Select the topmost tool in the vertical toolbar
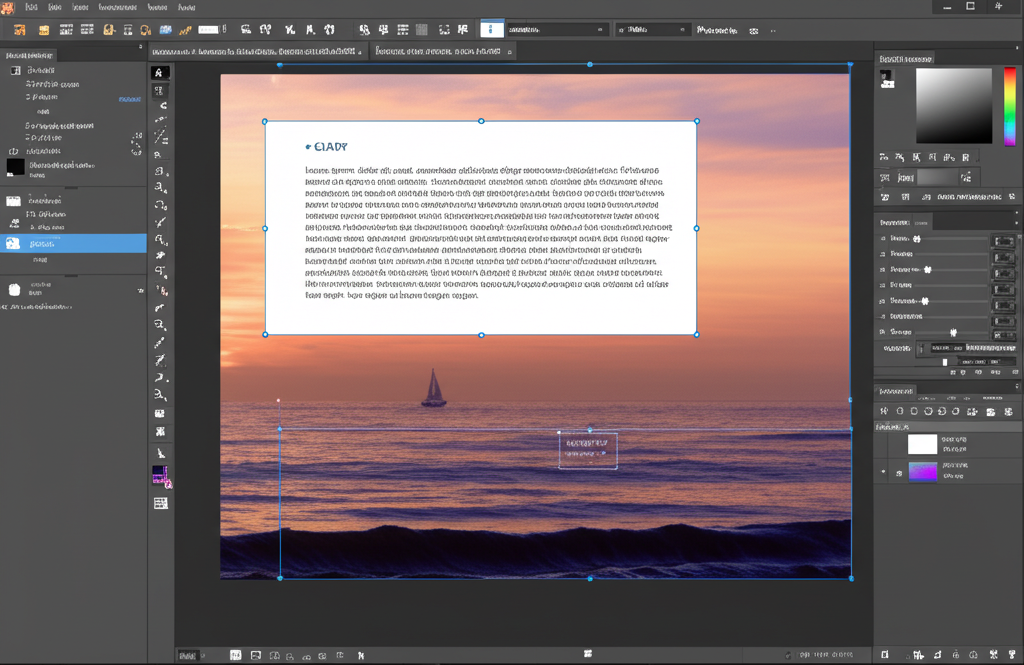This screenshot has width=1024, height=665. 160,72
